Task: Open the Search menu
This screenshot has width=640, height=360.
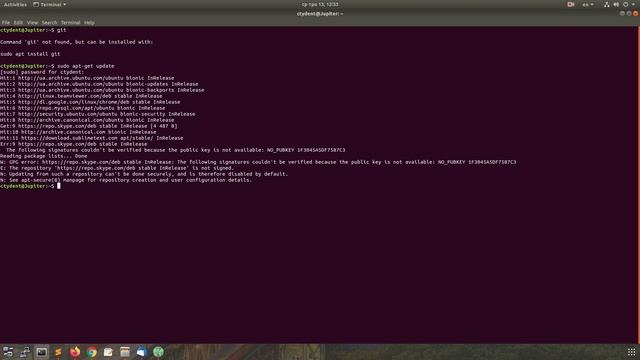Action: pos(49,22)
